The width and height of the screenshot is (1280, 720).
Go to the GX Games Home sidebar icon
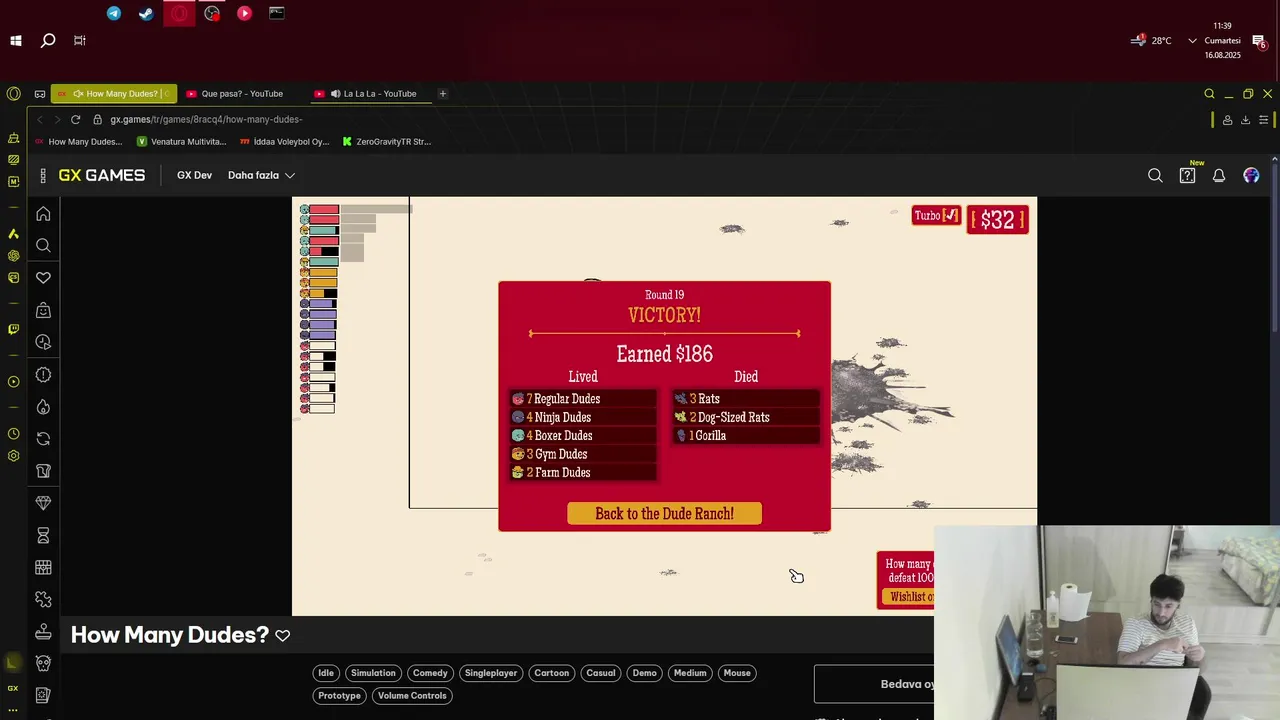[x=43, y=214]
